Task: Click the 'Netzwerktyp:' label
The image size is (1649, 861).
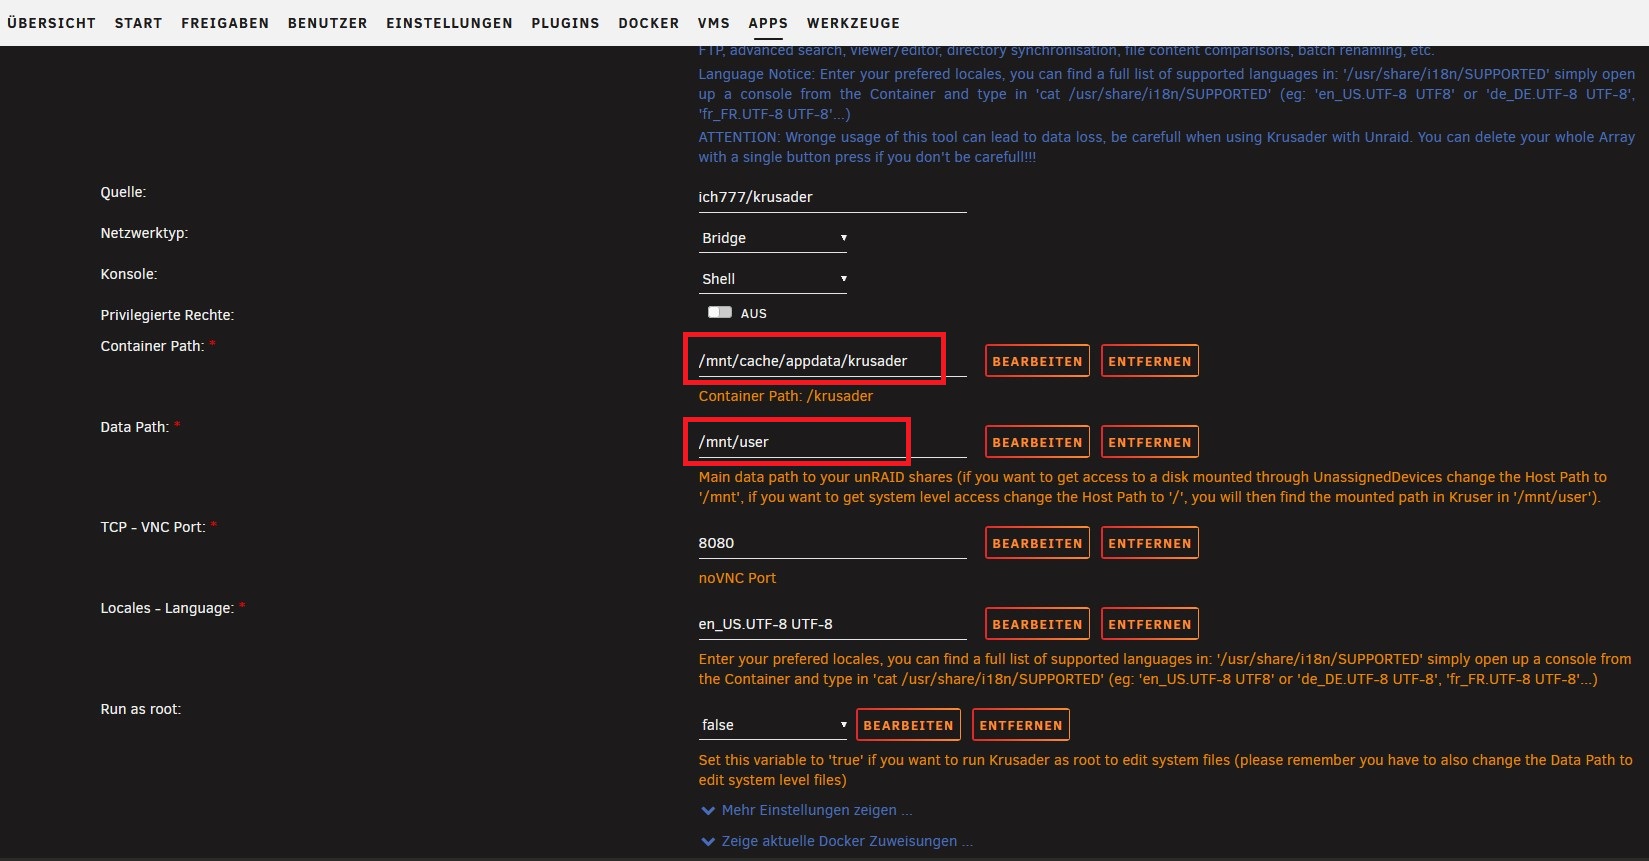Action: coord(144,233)
